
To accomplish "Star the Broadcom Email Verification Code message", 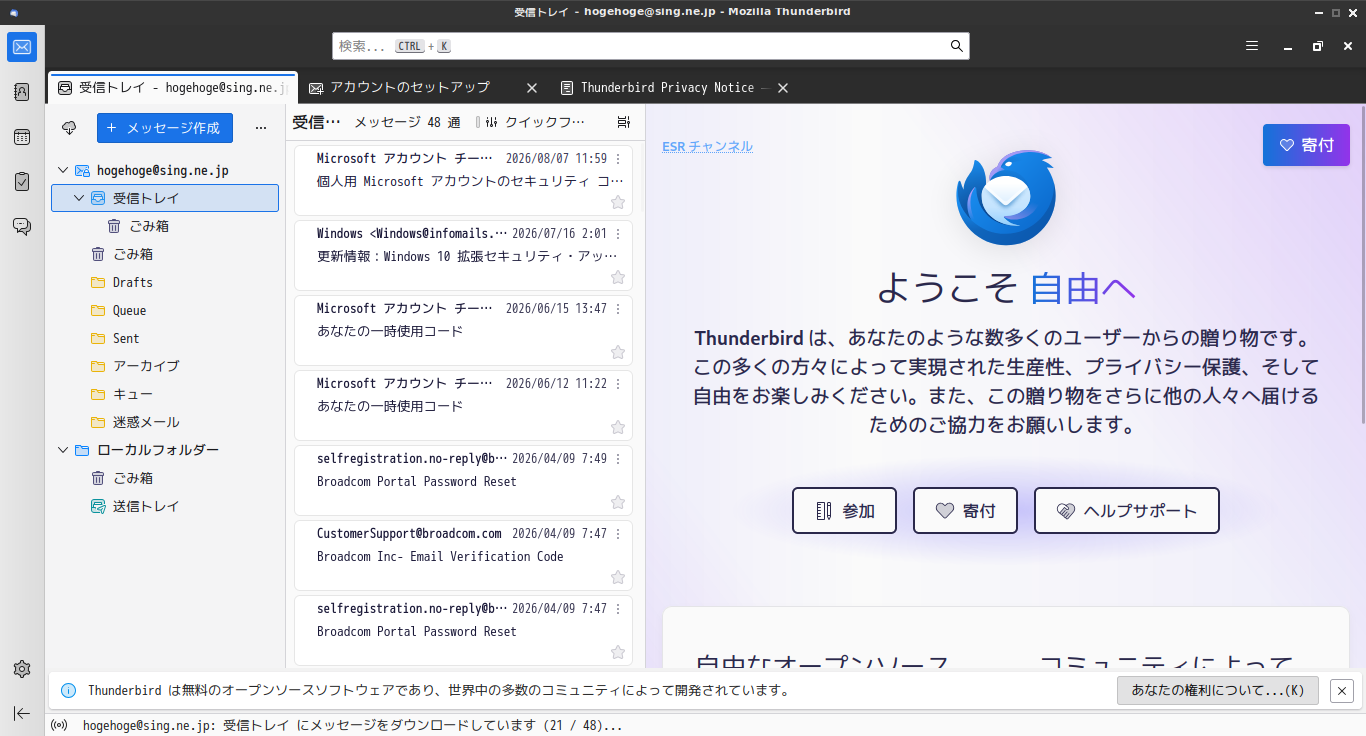I will [x=618, y=577].
